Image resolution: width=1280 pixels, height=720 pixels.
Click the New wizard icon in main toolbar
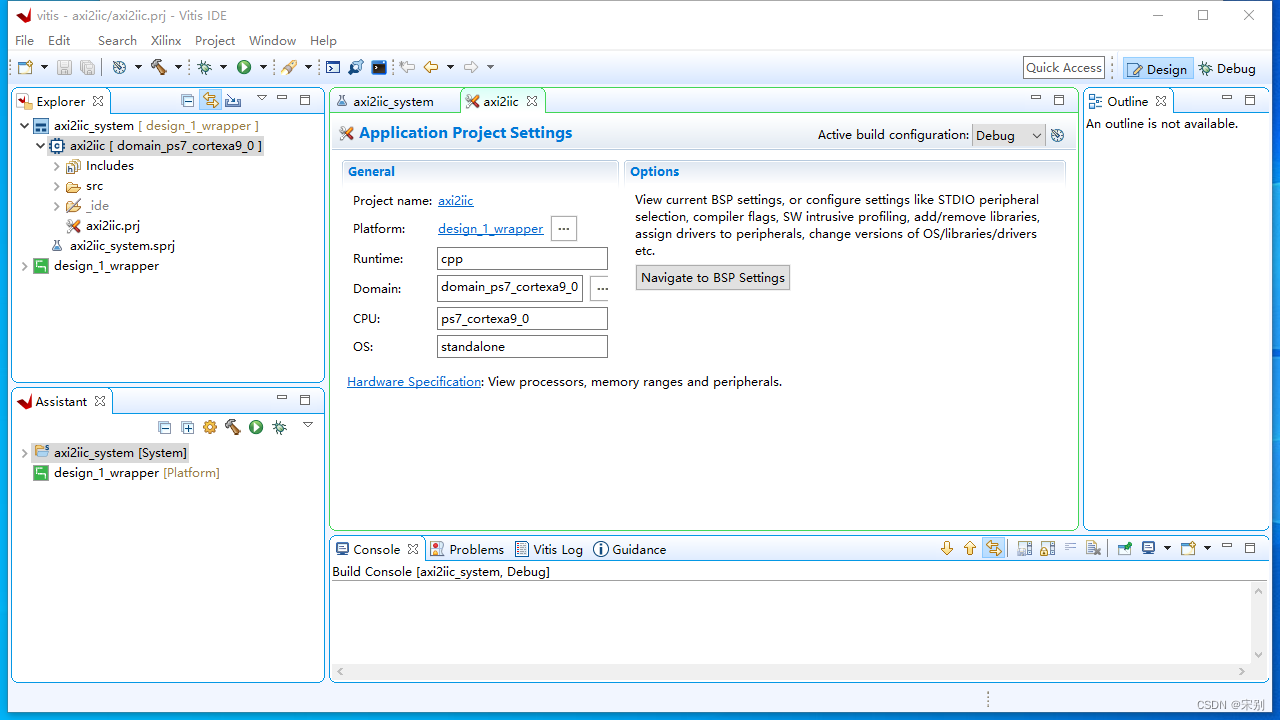(x=26, y=67)
